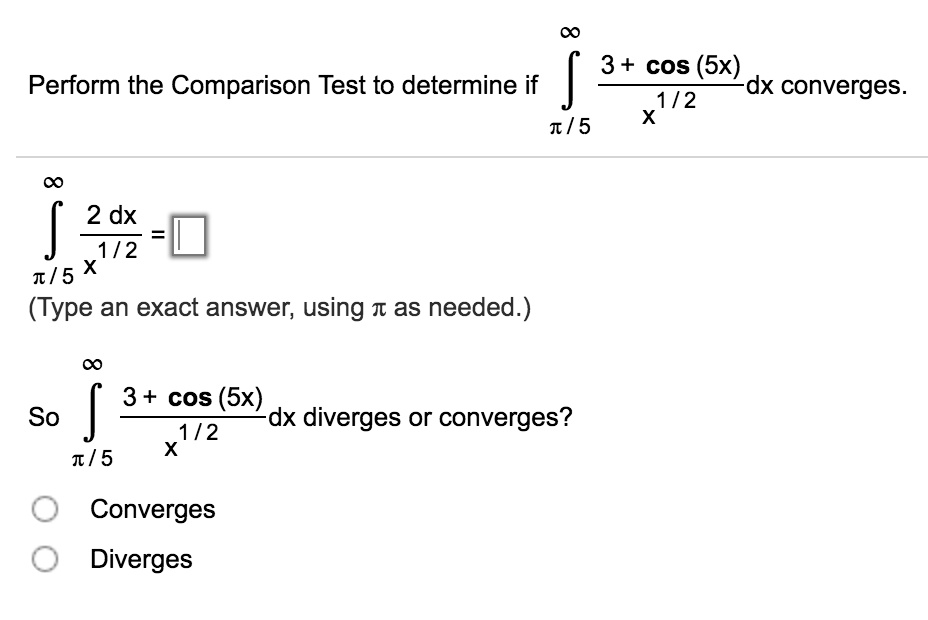Click the Converges option label
Viewport: 928px width, 620px height.
153,510
